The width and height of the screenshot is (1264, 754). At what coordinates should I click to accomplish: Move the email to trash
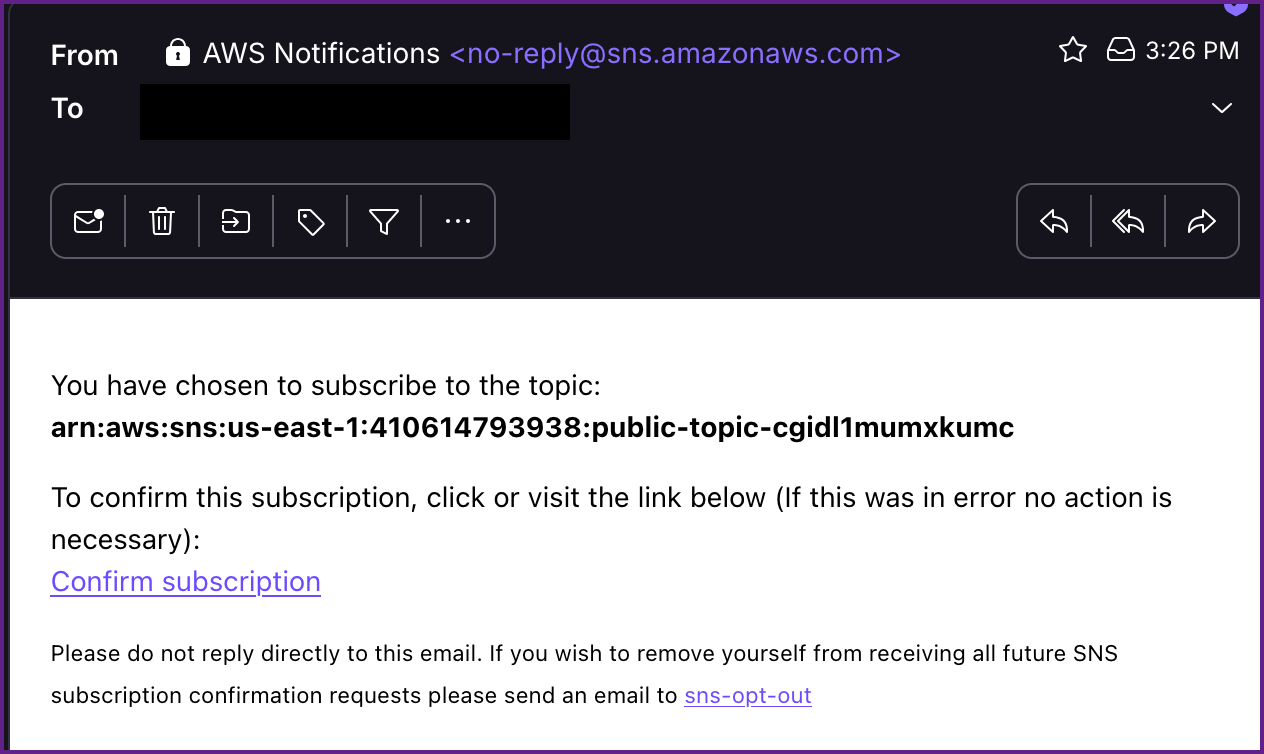[162, 221]
